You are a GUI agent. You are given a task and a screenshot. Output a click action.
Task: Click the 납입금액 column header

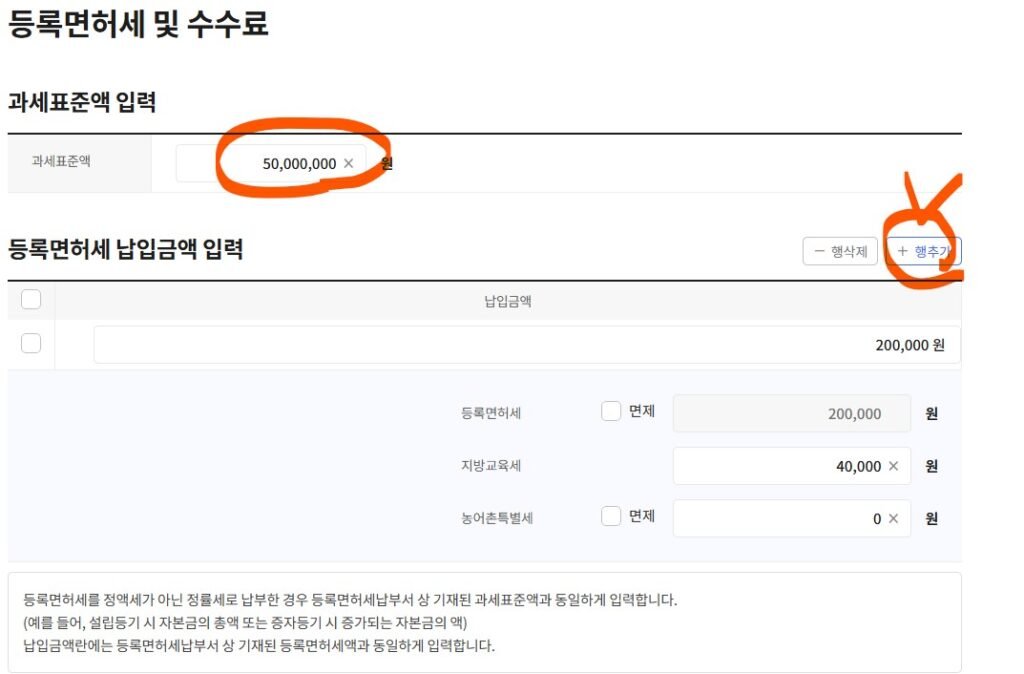click(x=507, y=301)
